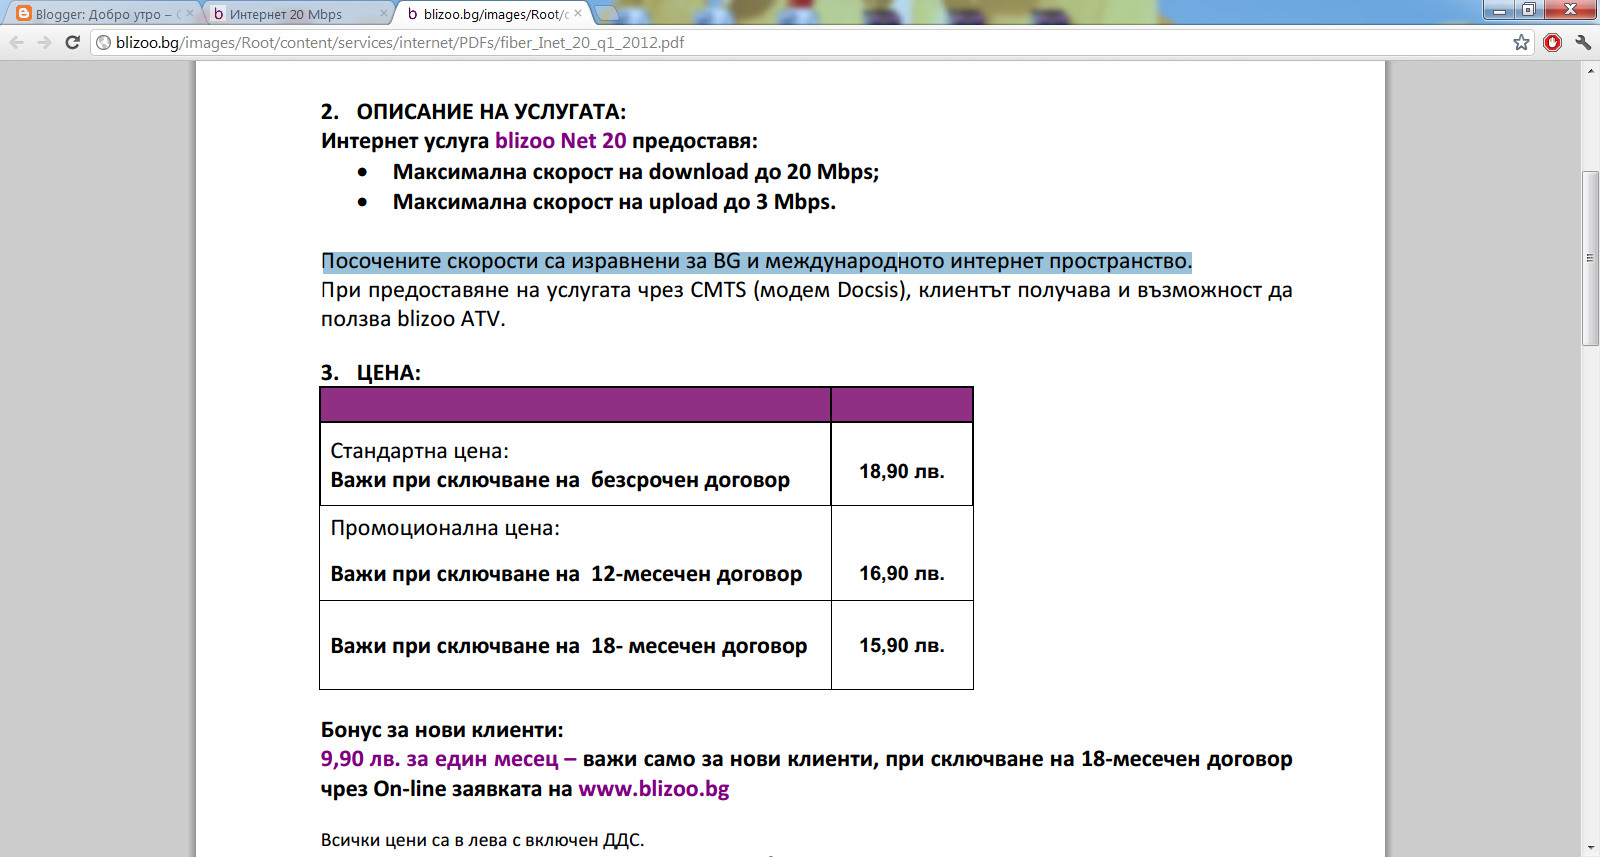Minimize the Chrome window
This screenshot has width=1600, height=857.
(x=1499, y=10)
